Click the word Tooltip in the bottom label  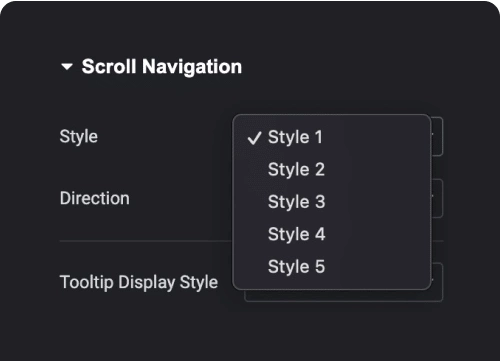point(87,283)
